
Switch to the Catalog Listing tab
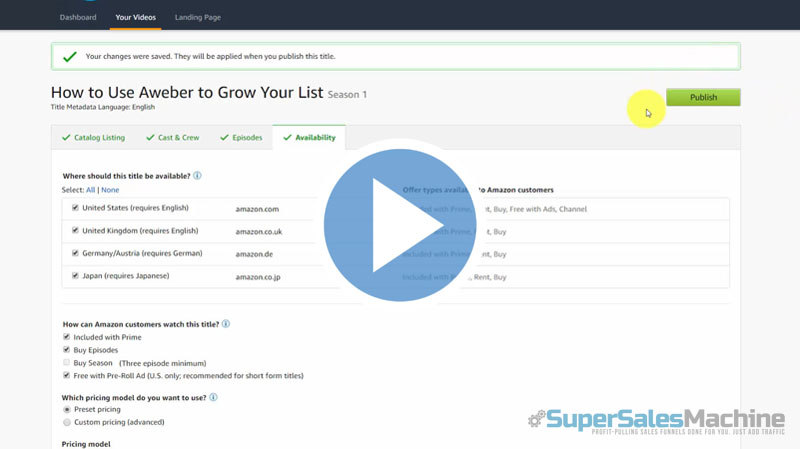click(x=92, y=137)
